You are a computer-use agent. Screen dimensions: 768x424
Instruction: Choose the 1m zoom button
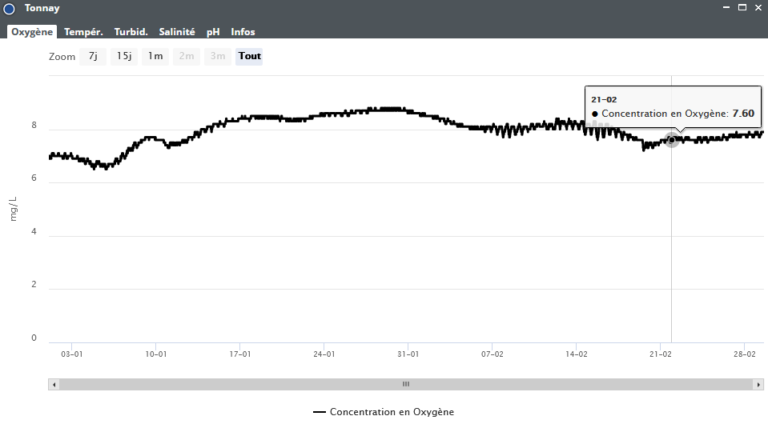pos(155,56)
